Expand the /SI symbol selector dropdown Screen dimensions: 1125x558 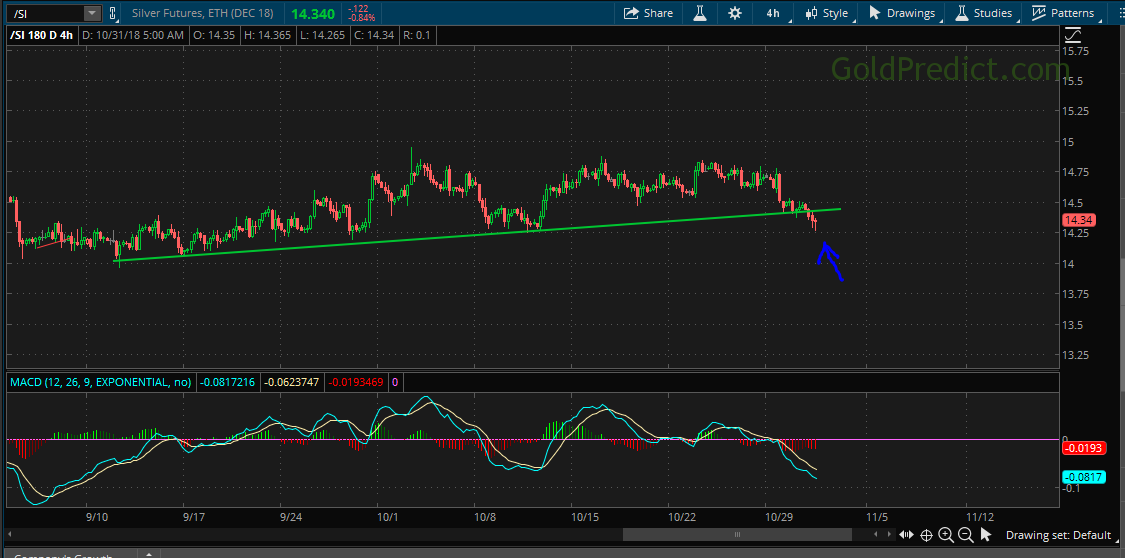[x=92, y=13]
